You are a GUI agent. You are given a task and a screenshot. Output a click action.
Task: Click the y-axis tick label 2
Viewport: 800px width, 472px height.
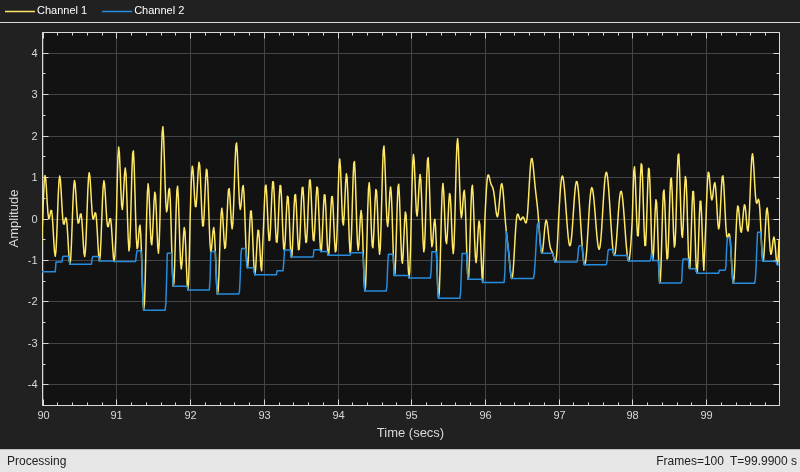35,136
